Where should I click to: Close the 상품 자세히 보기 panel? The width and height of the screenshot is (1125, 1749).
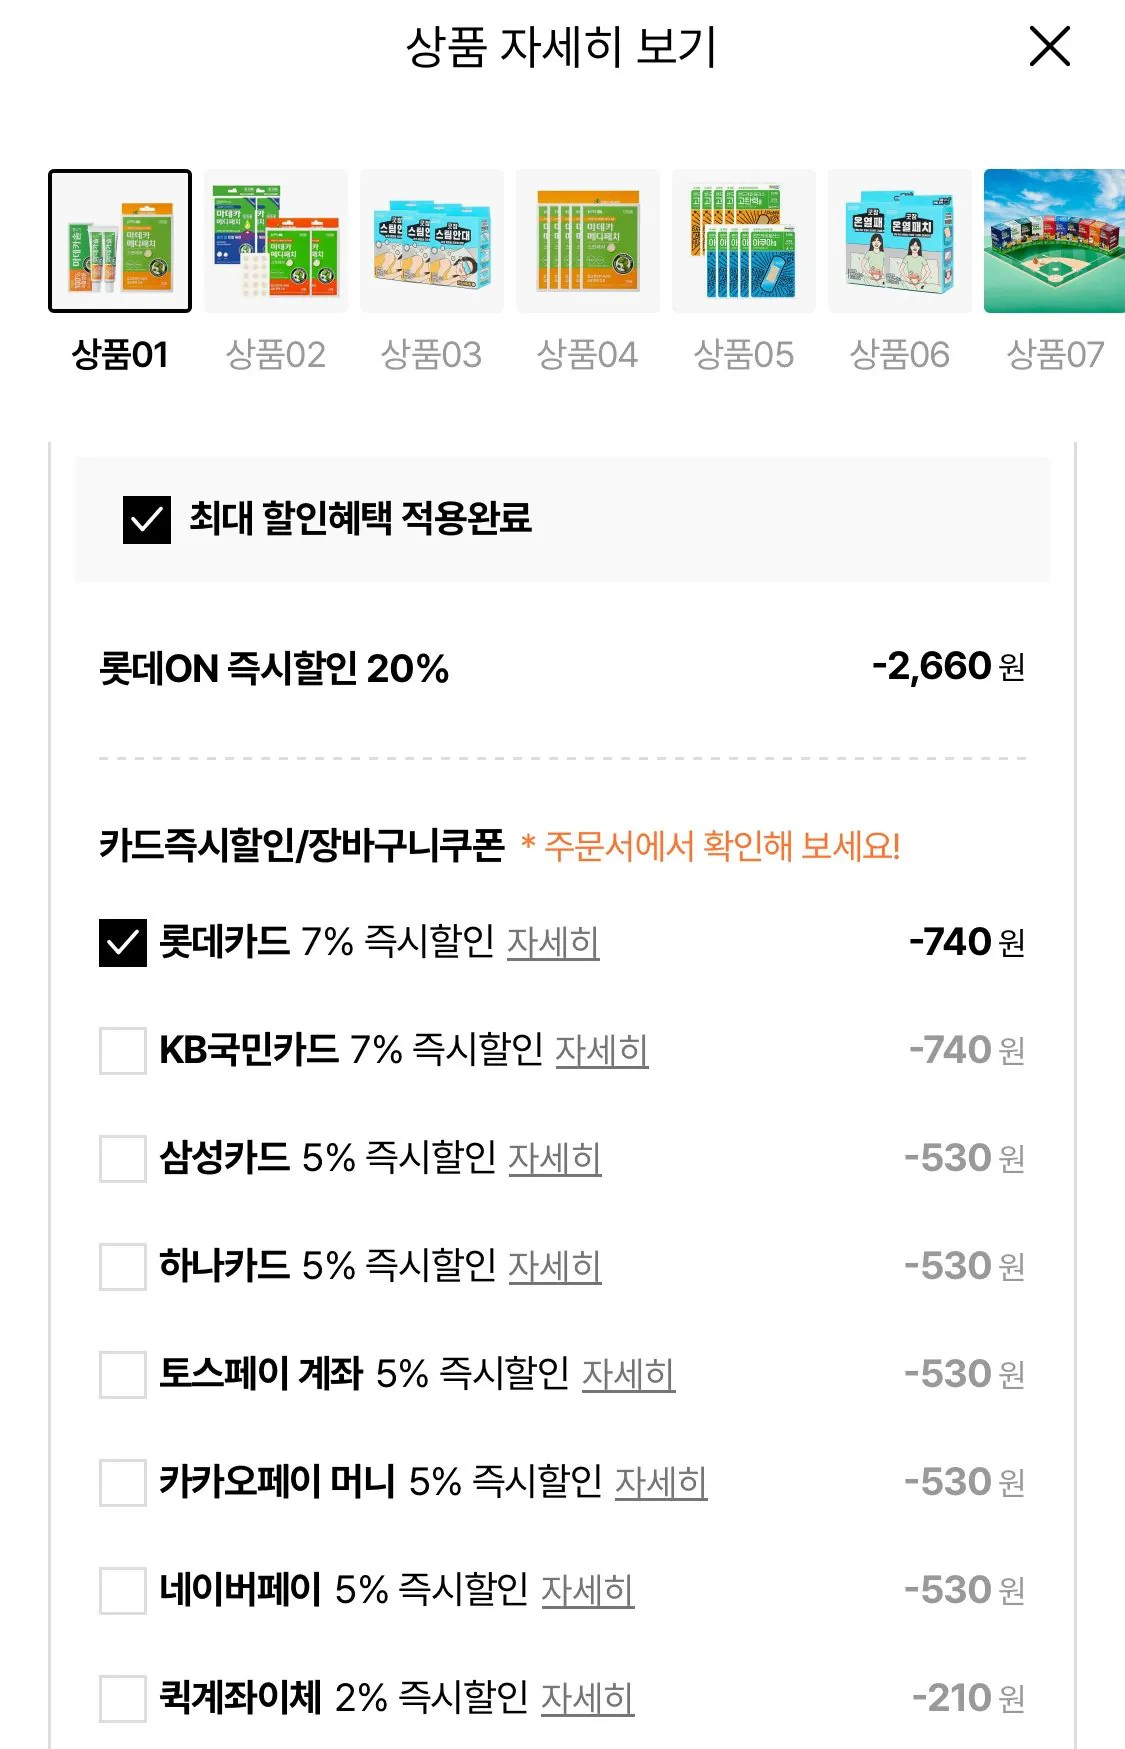(x=1049, y=47)
